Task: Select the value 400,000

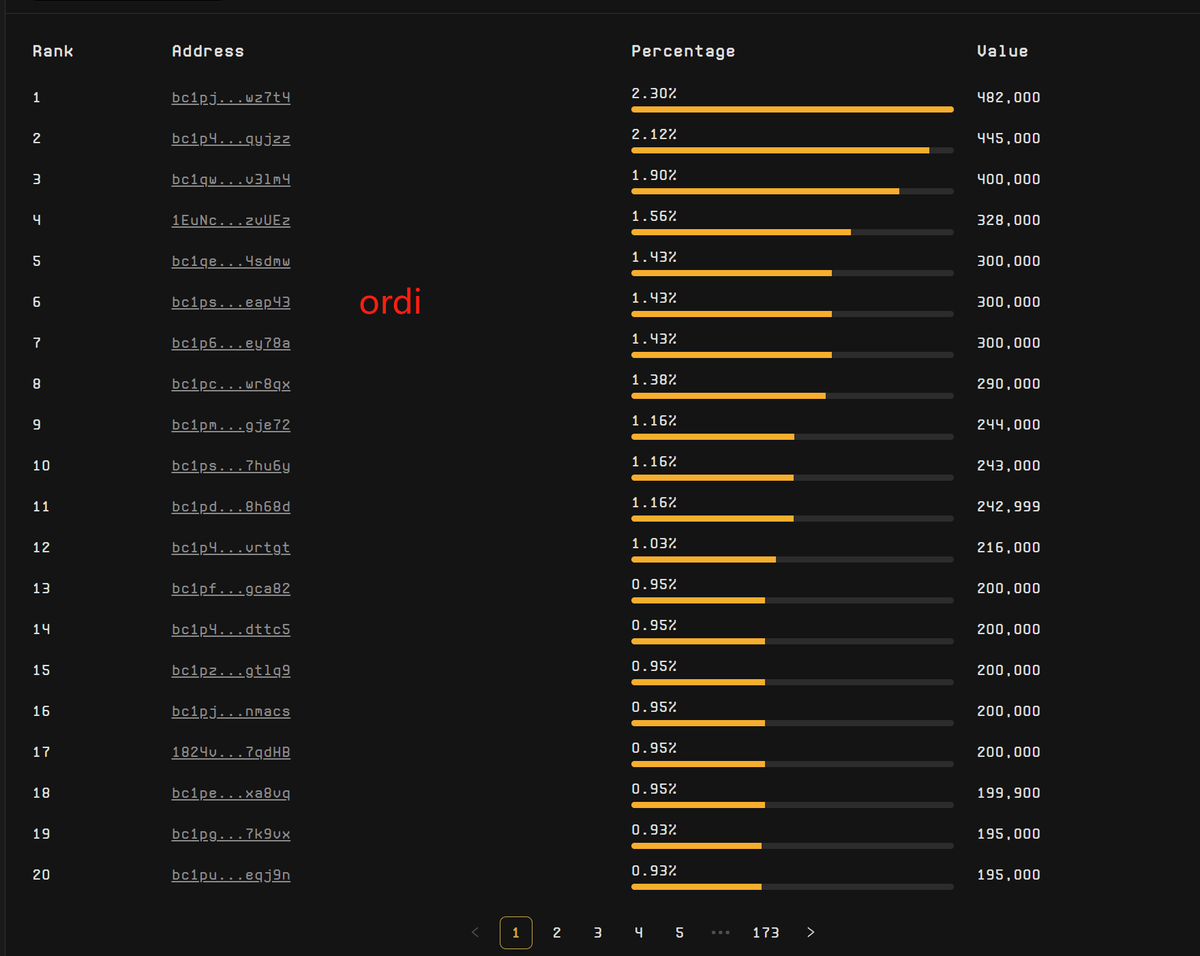Action: pos(1009,180)
